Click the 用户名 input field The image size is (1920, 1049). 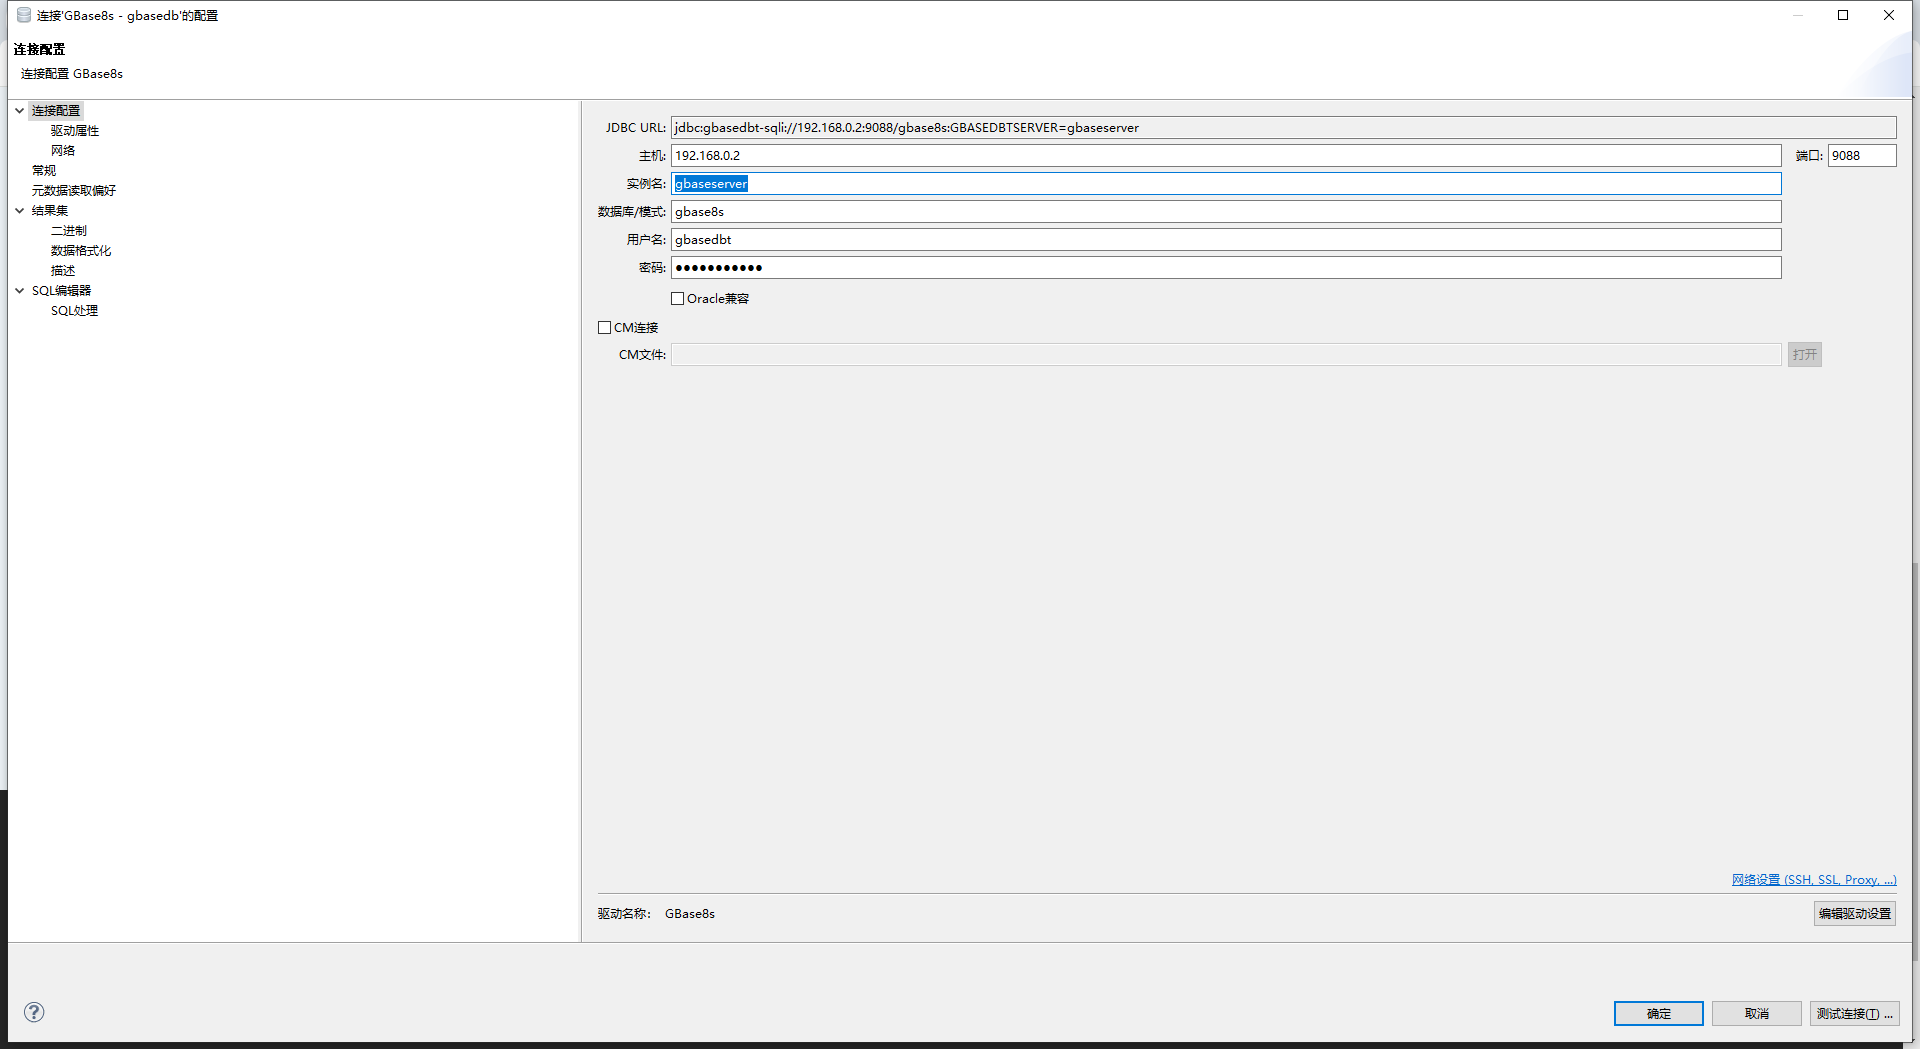click(1226, 240)
